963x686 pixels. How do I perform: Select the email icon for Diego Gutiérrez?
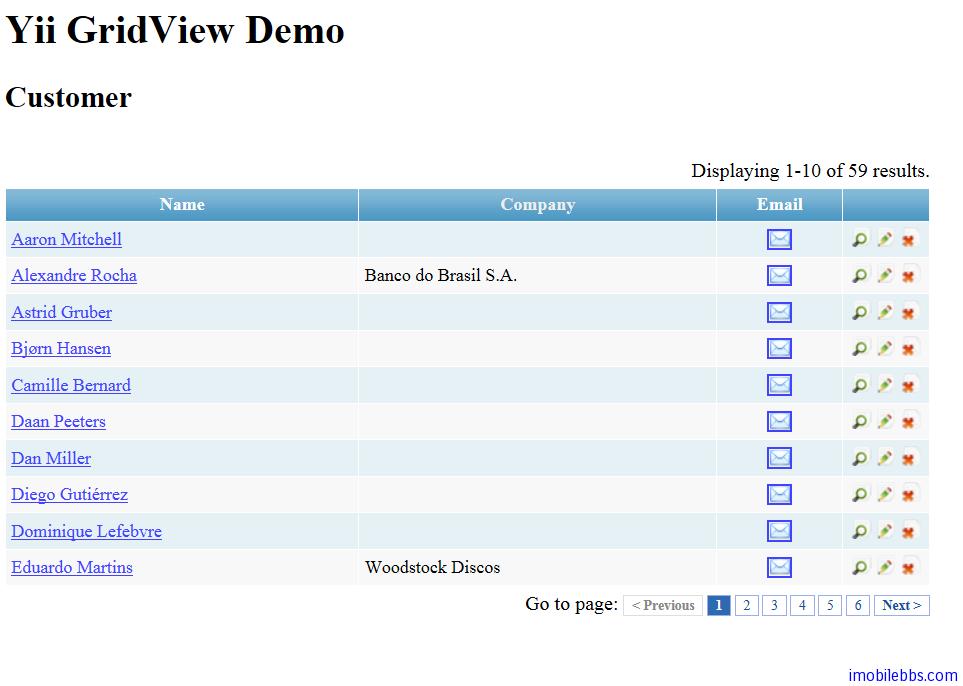[x=779, y=494]
